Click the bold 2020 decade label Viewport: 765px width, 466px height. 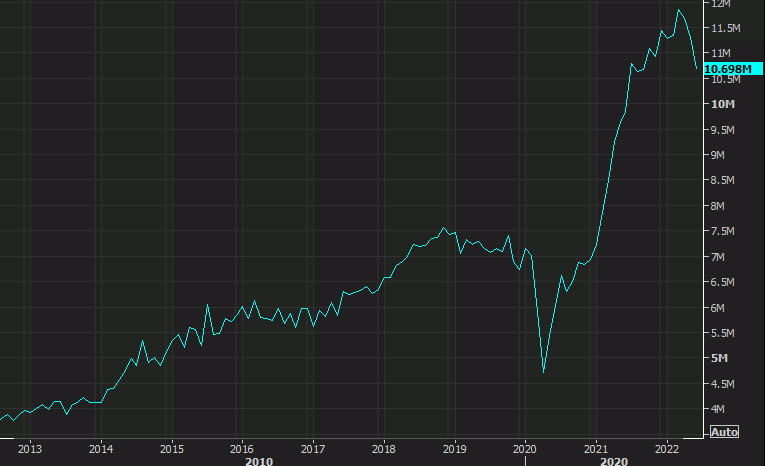point(614,461)
